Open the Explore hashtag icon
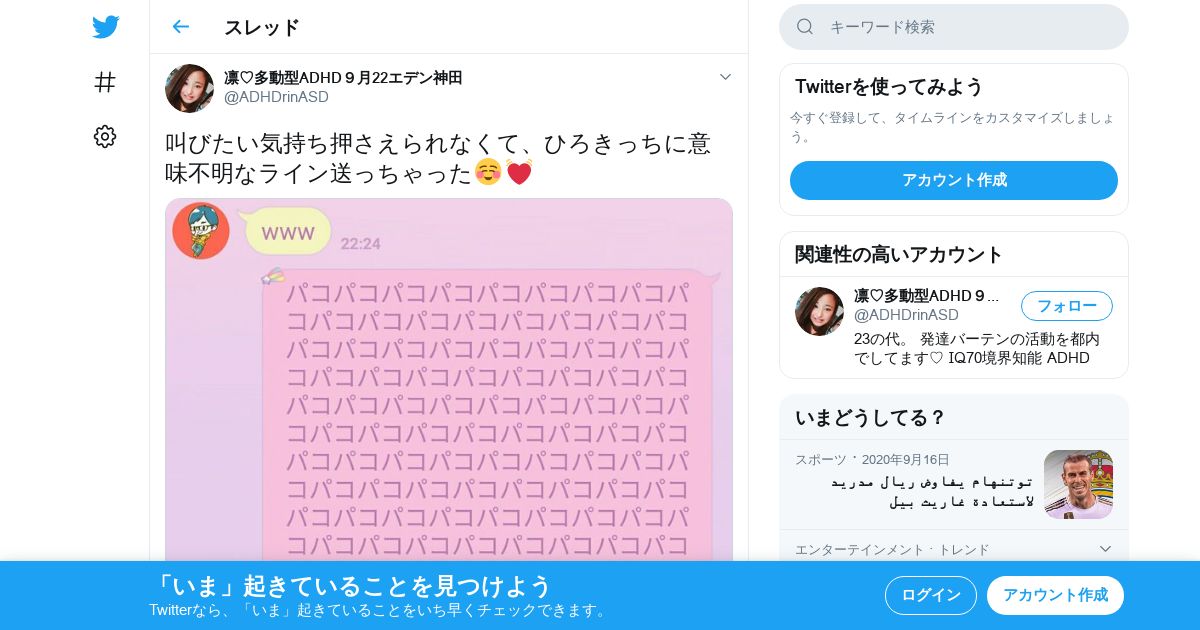The height and width of the screenshot is (630, 1200). click(105, 82)
